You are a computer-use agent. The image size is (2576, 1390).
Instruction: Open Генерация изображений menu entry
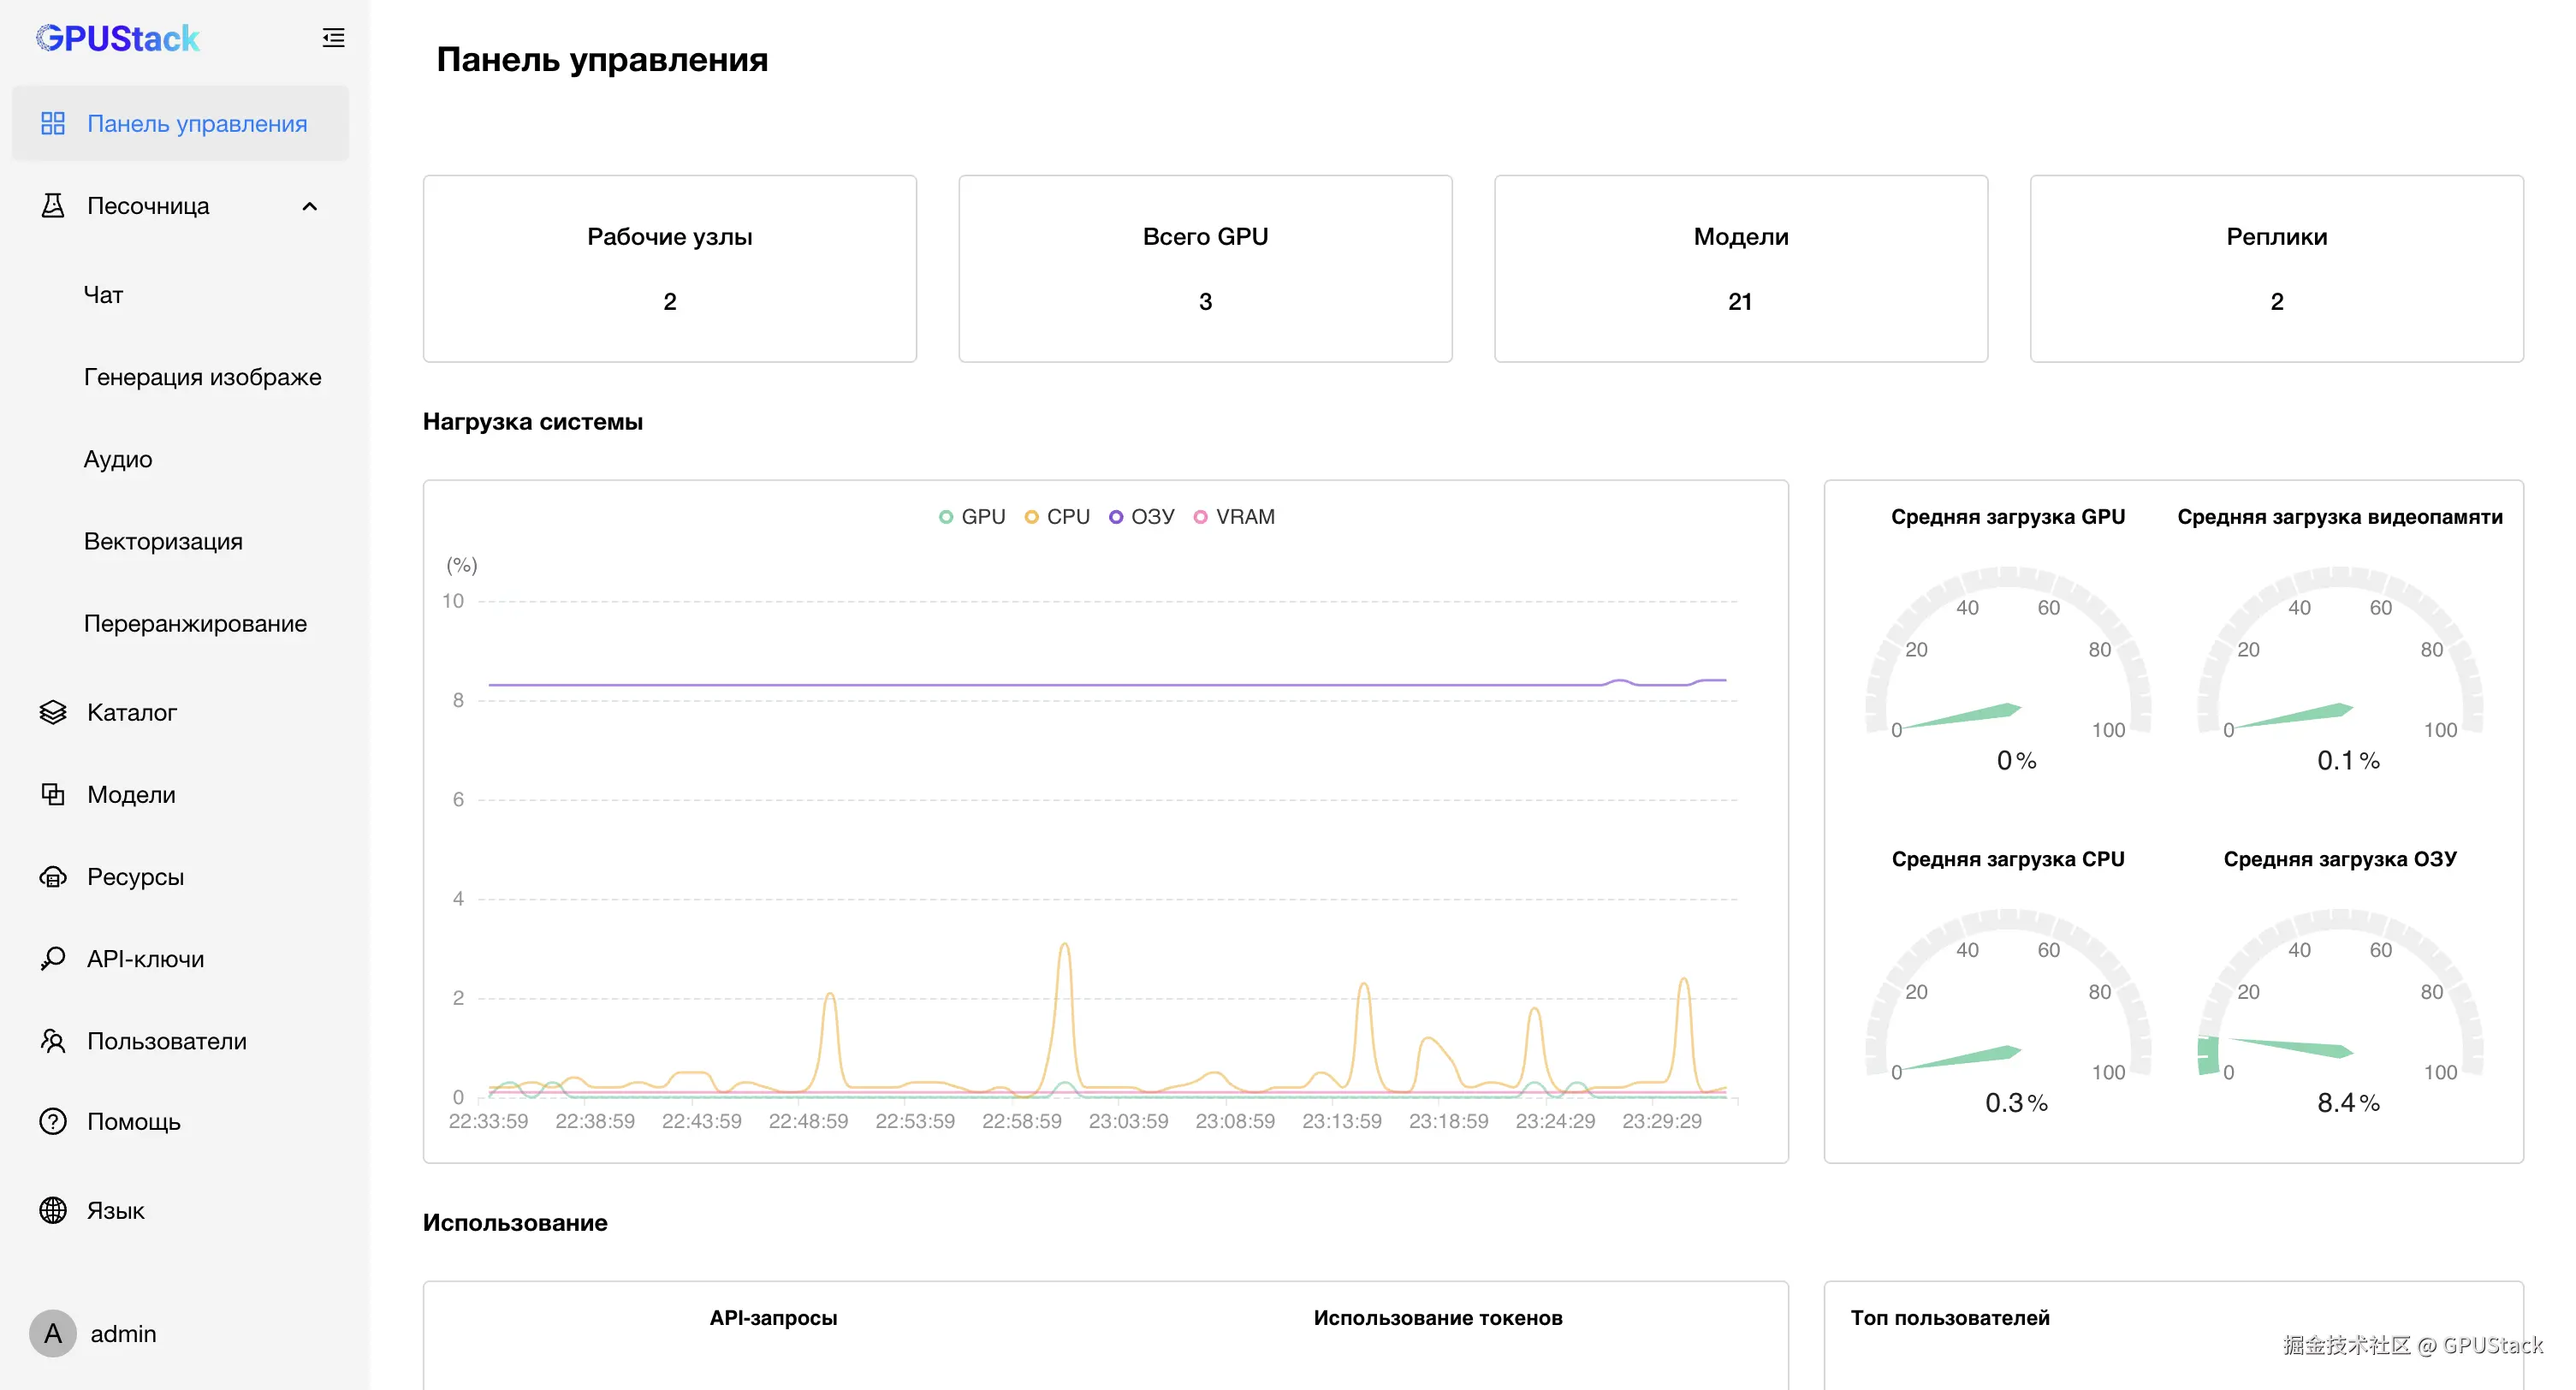pyautogui.click(x=202, y=377)
